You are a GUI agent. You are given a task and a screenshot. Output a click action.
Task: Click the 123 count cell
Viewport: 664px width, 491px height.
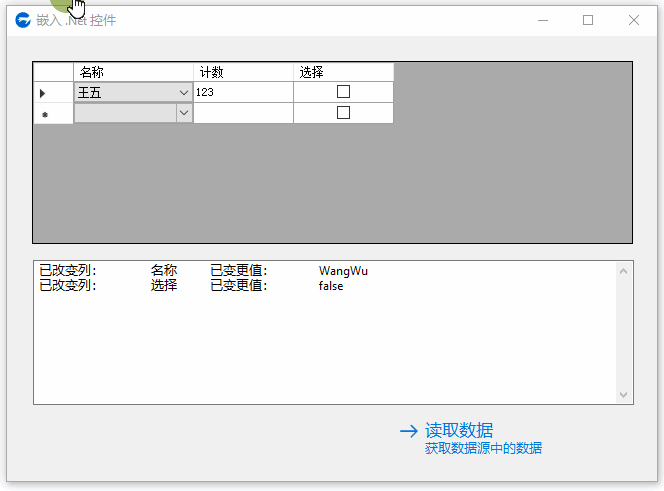[243, 92]
